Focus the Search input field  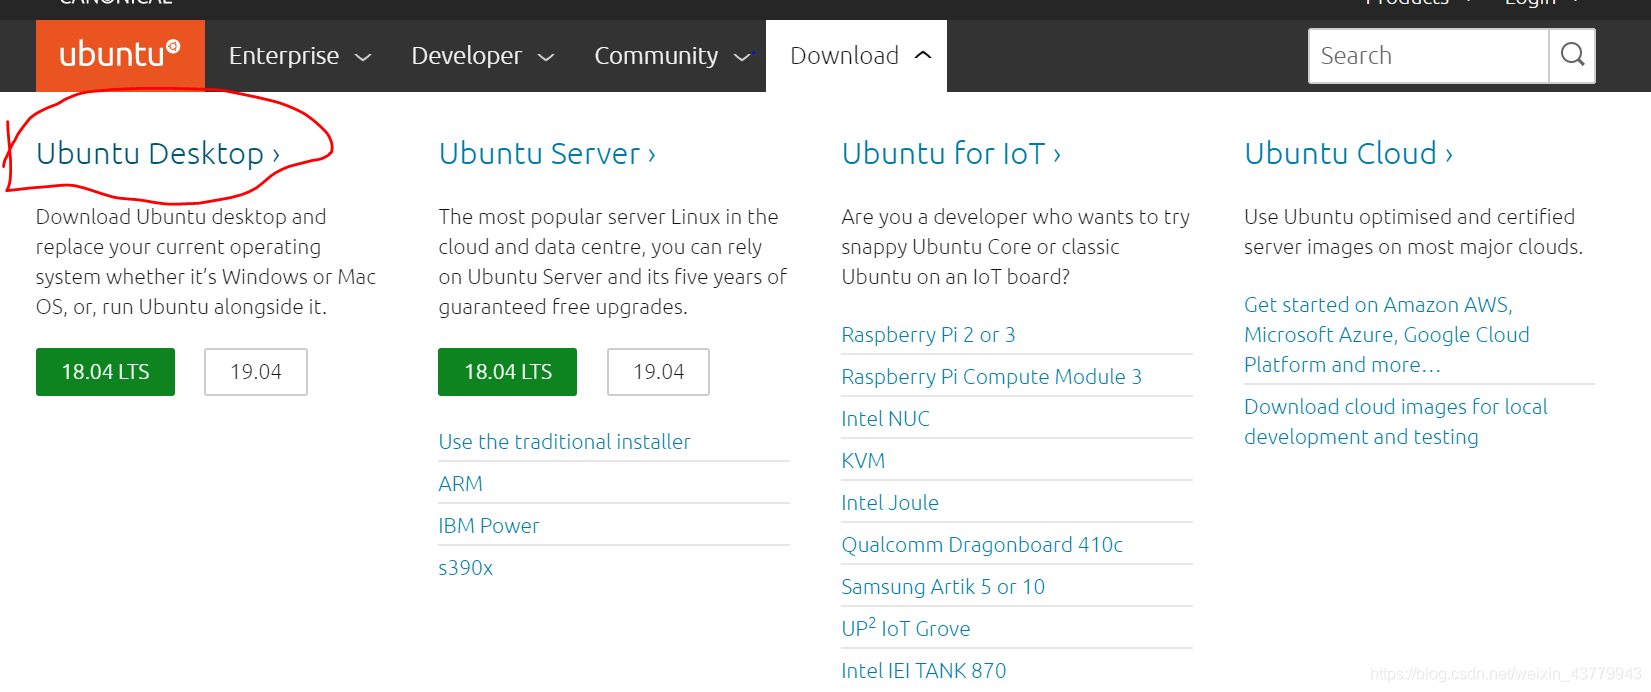tap(1428, 55)
